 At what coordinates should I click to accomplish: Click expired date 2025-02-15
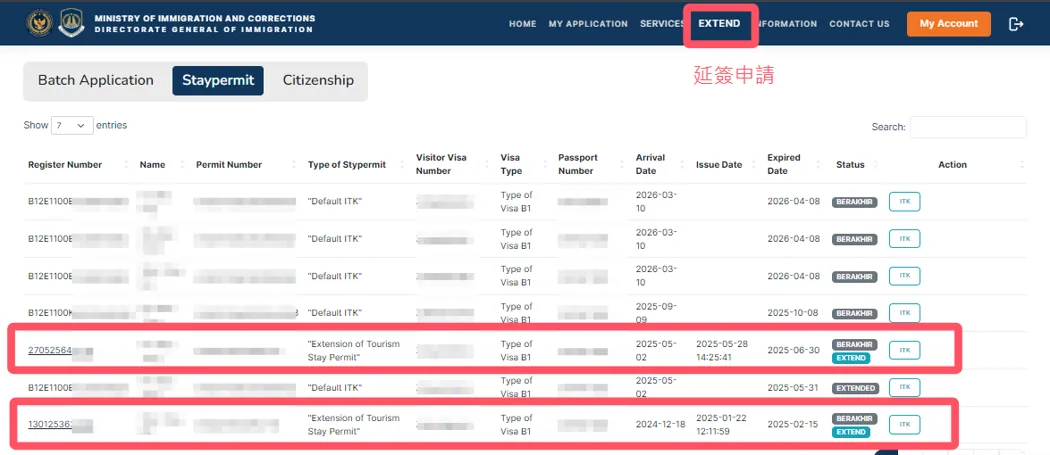[x=794, y=424]
